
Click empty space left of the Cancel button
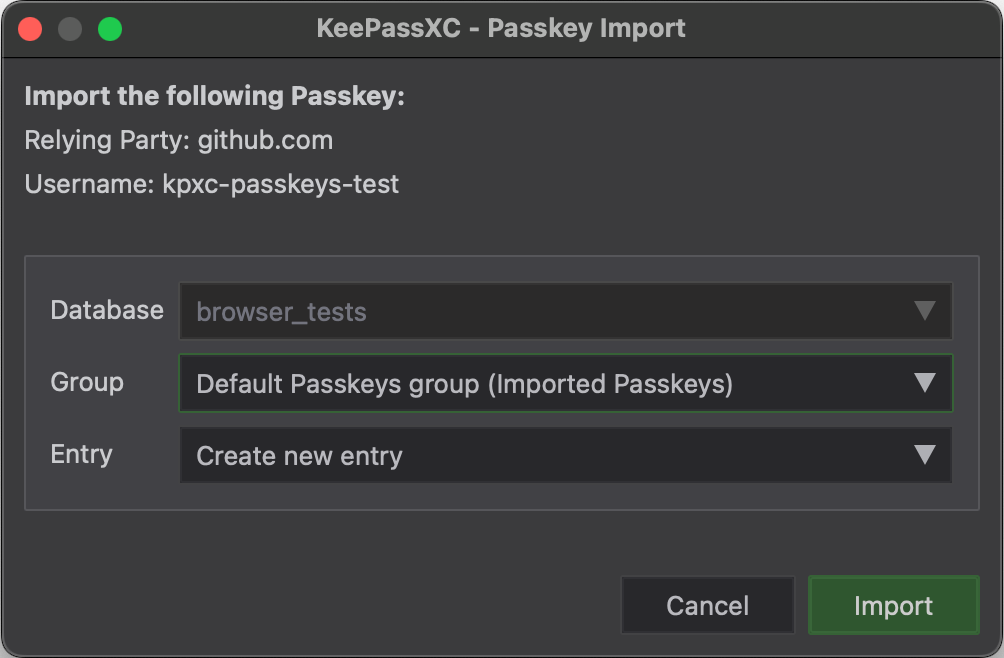coord(320,605)
